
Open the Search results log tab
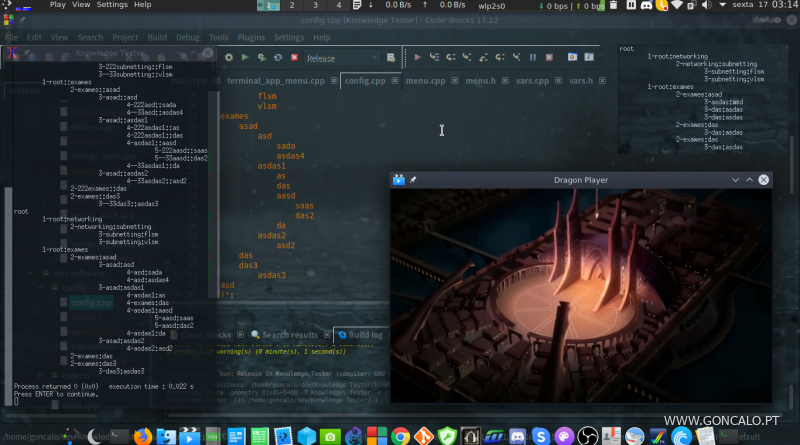289,334
